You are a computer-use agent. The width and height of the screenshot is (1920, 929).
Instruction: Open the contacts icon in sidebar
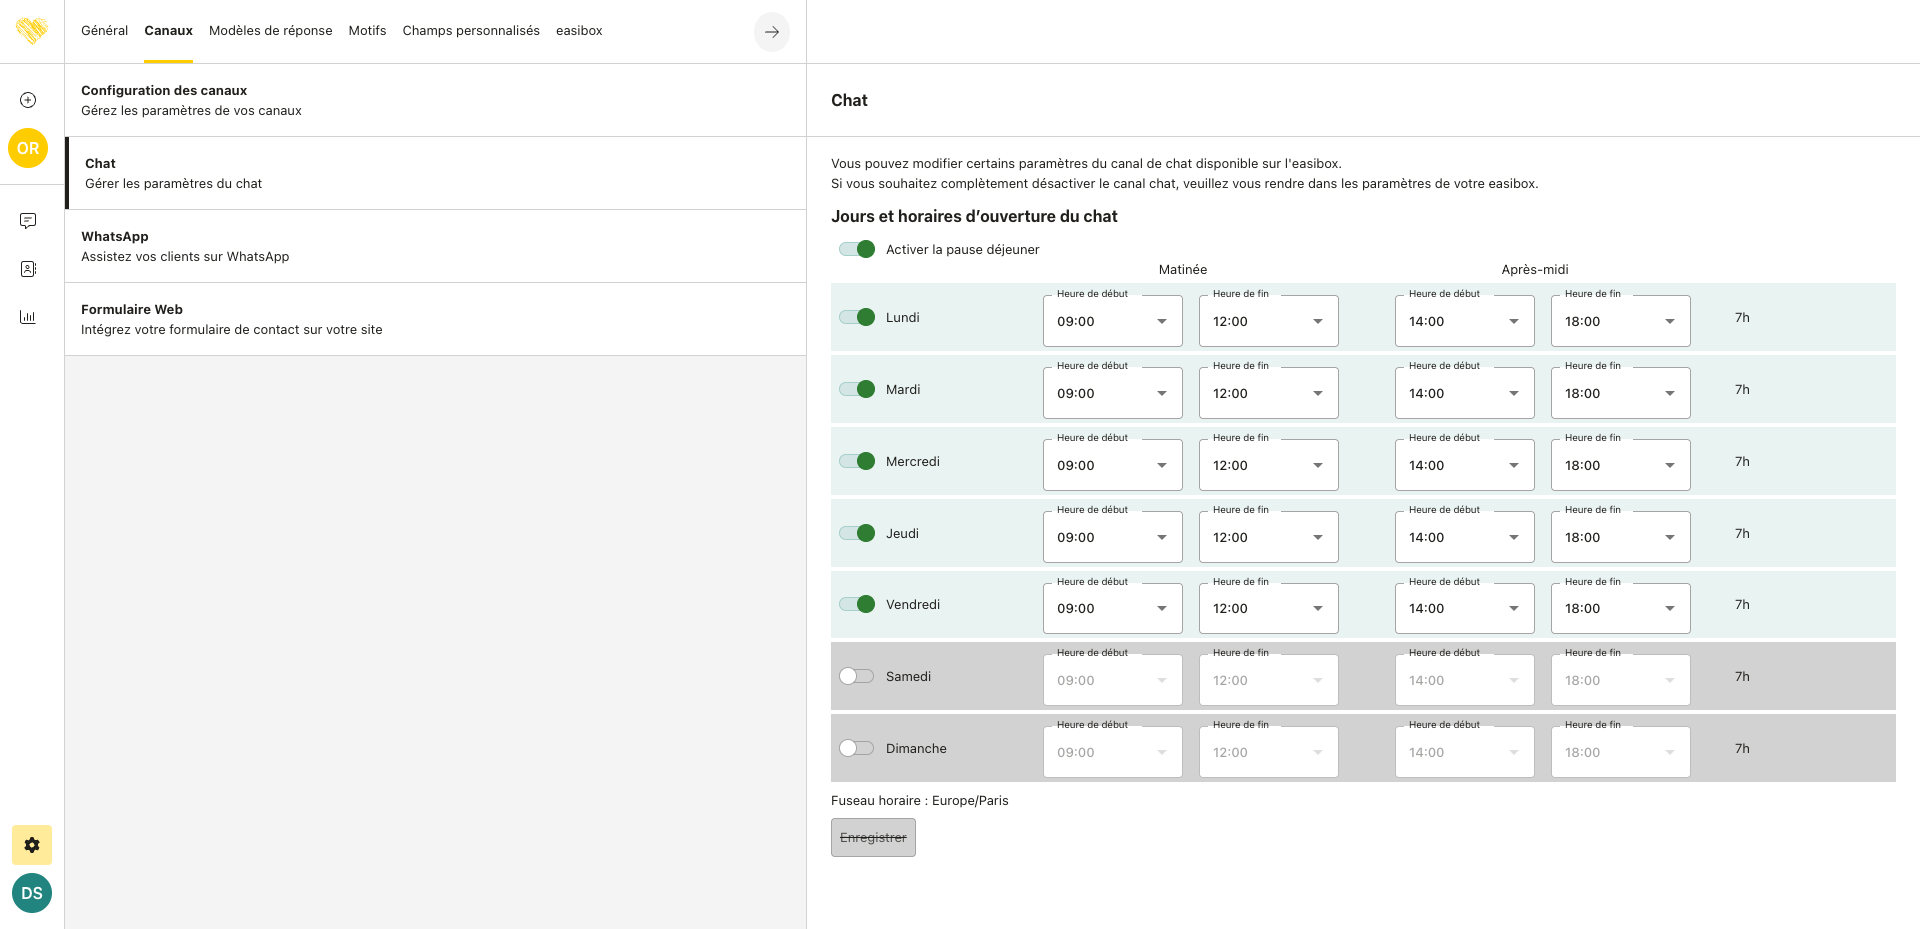(28, 269)
